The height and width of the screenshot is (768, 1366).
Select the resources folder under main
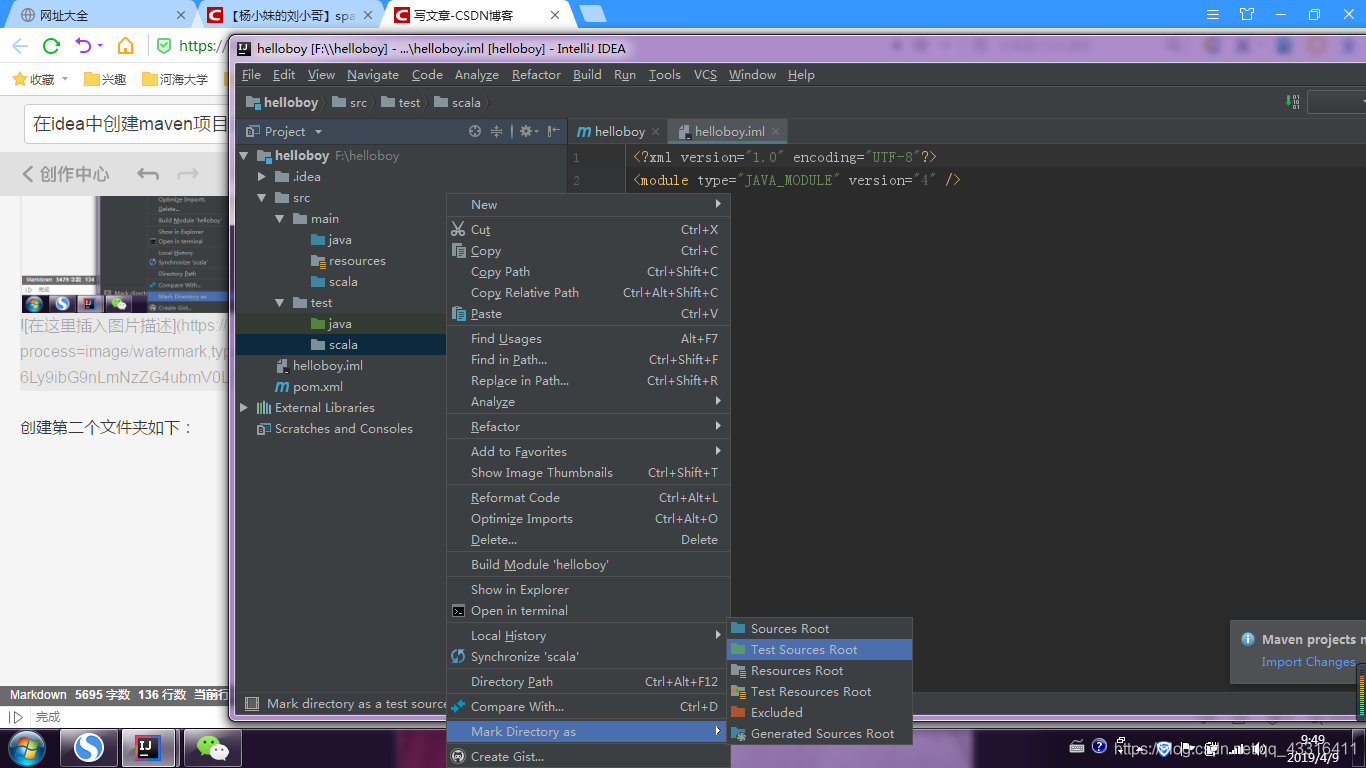tap(357, 261)
